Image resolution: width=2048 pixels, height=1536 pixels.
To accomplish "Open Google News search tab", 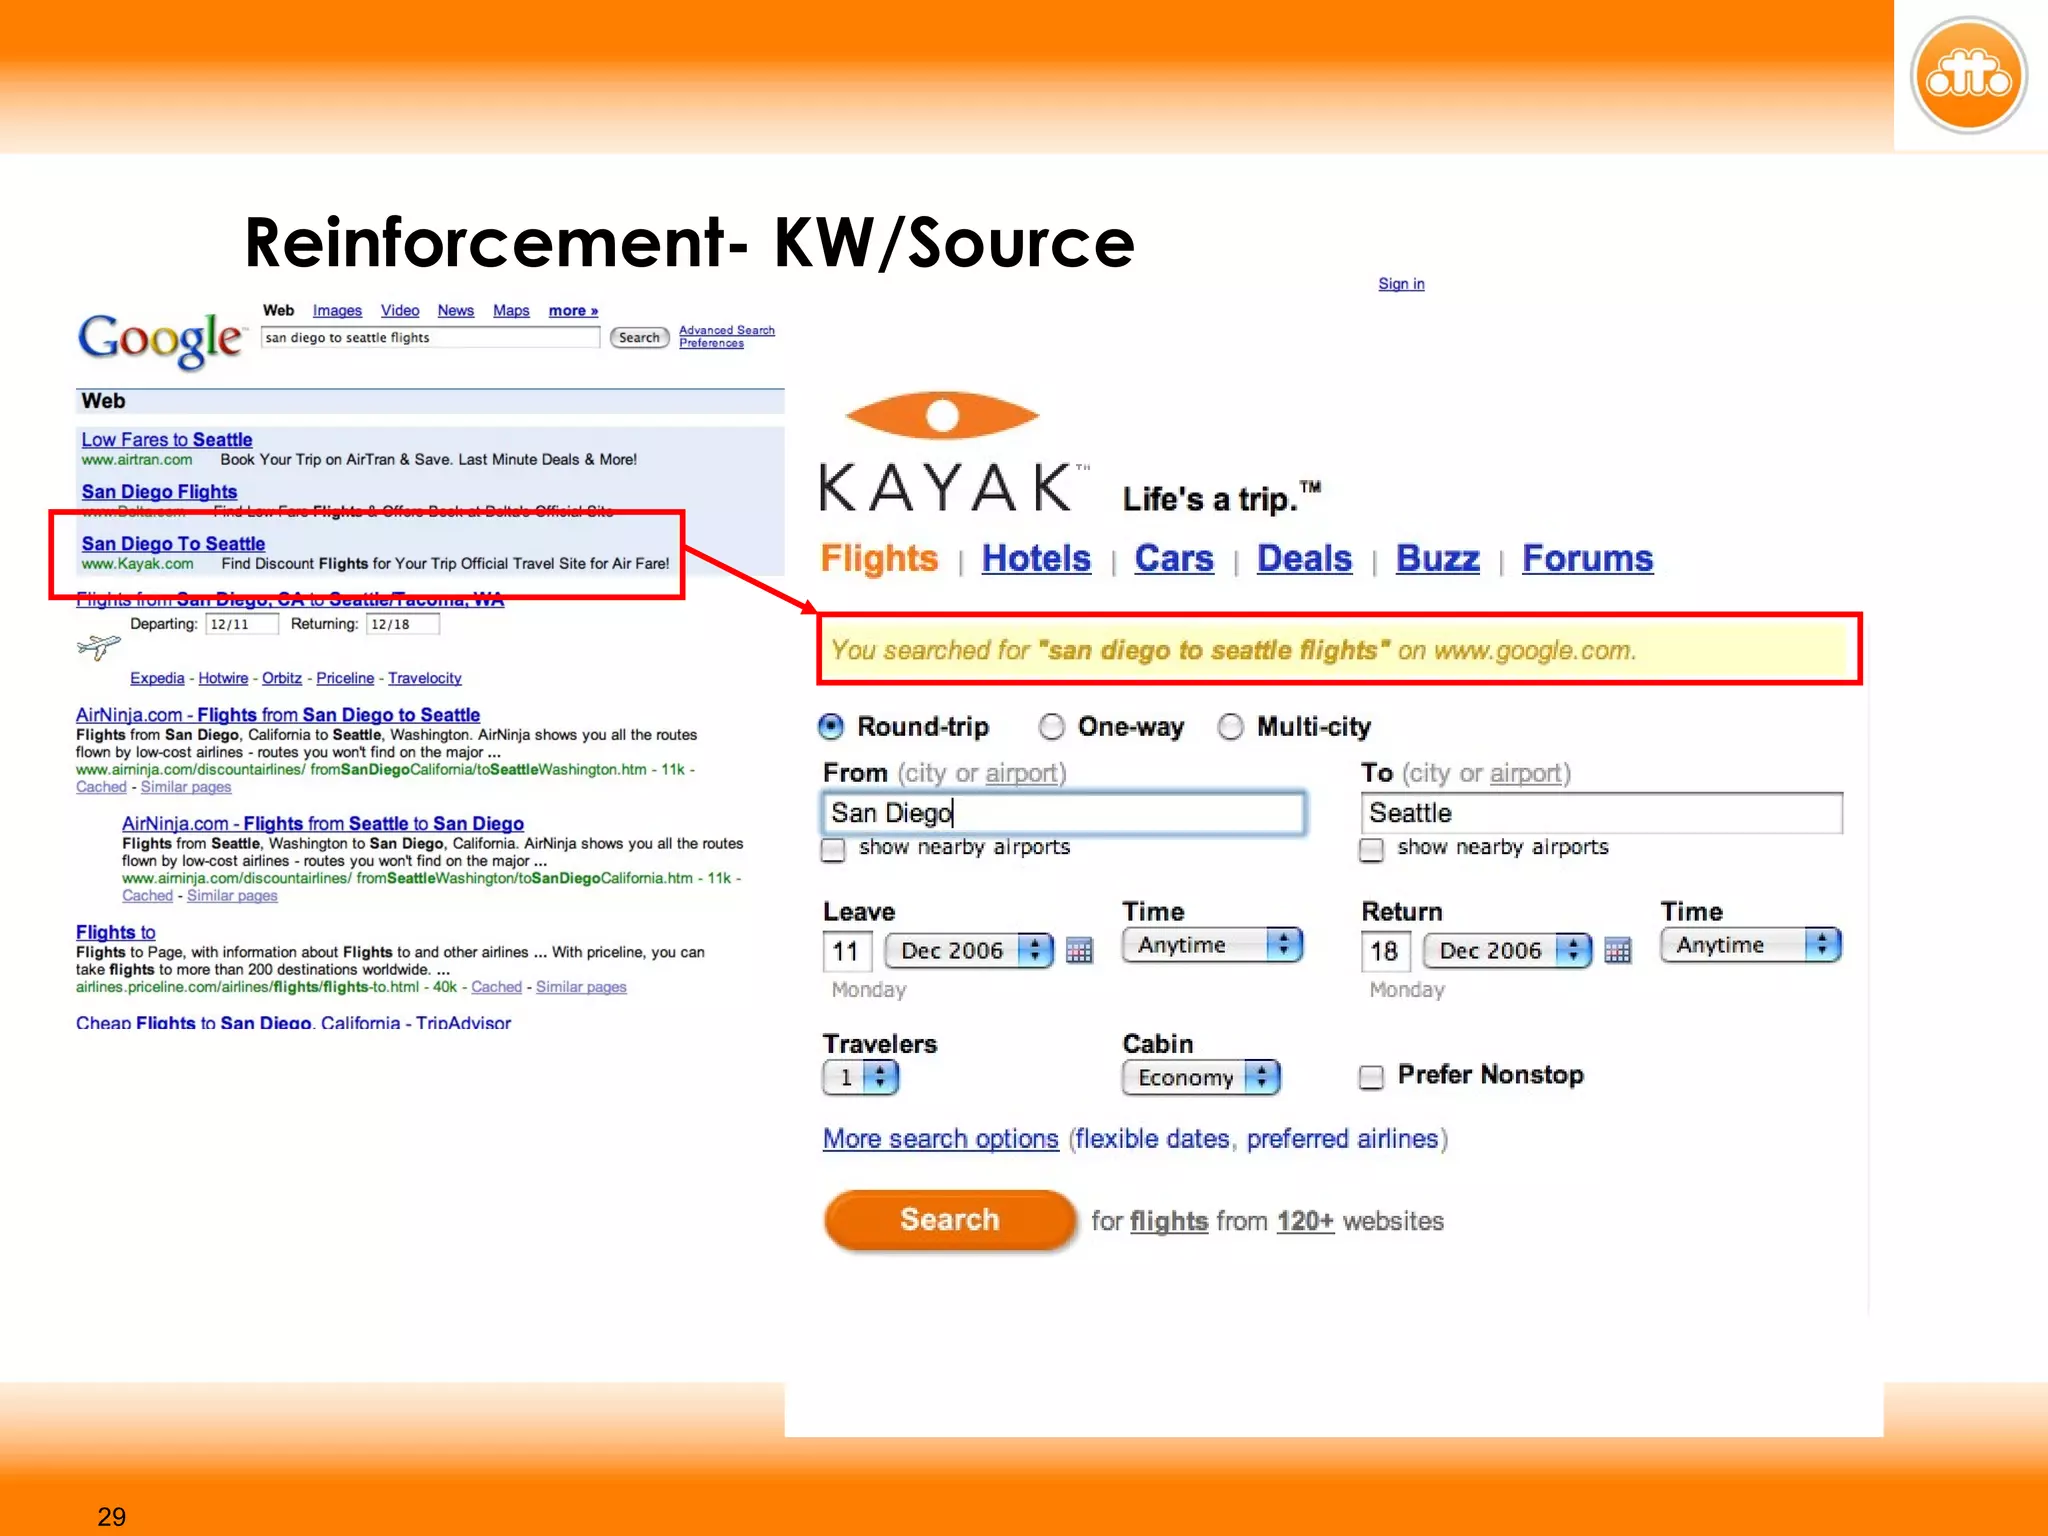I will 455,311.
